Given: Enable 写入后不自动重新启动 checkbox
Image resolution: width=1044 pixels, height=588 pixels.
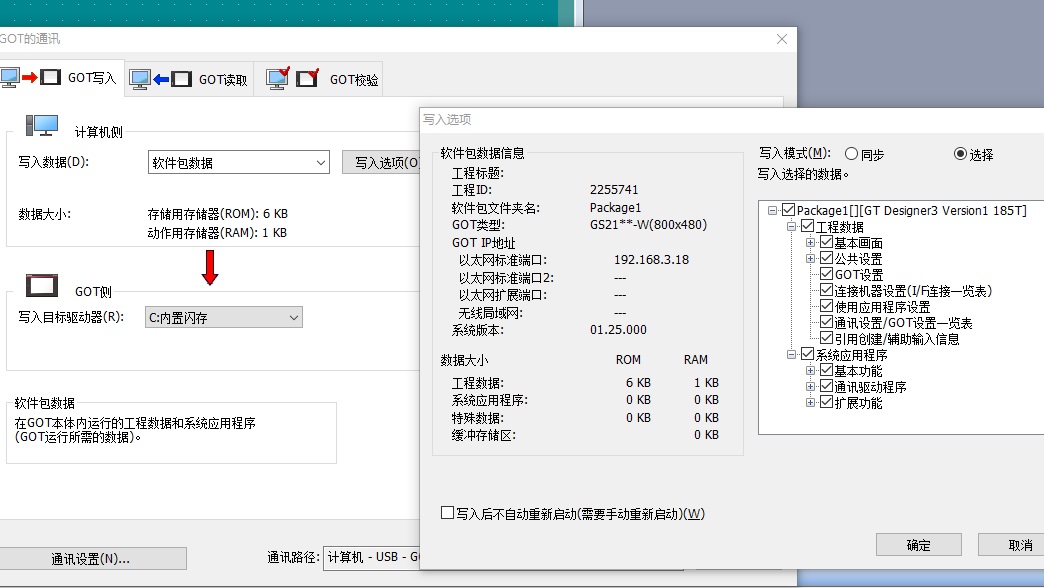Looking at the screenshot, I should click(448, 513).
